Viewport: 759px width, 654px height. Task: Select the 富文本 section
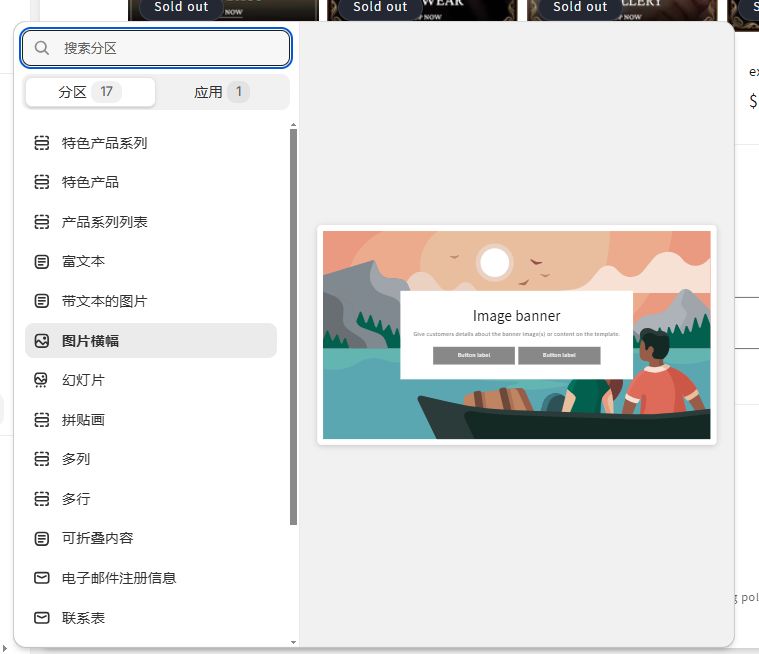pos(151,261)
